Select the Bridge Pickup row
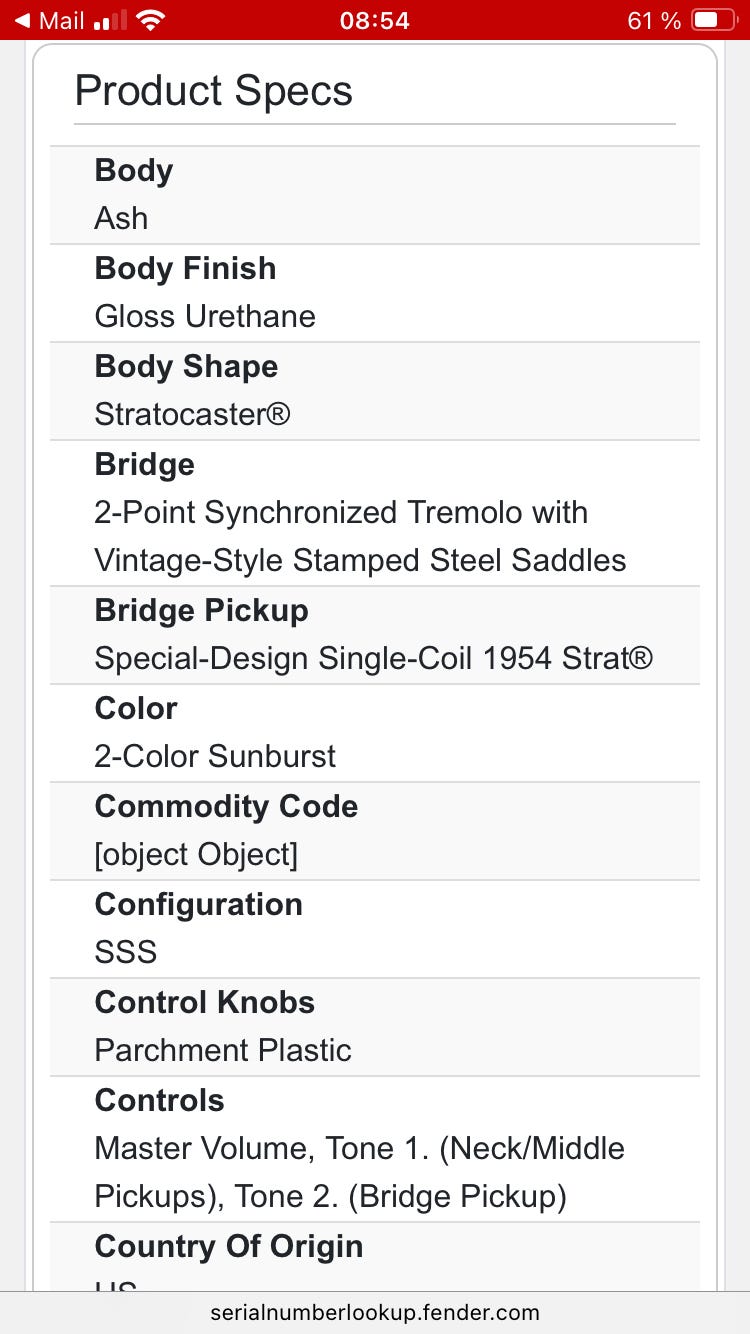This screenshot has width=750, height=1334. point(375,635)
